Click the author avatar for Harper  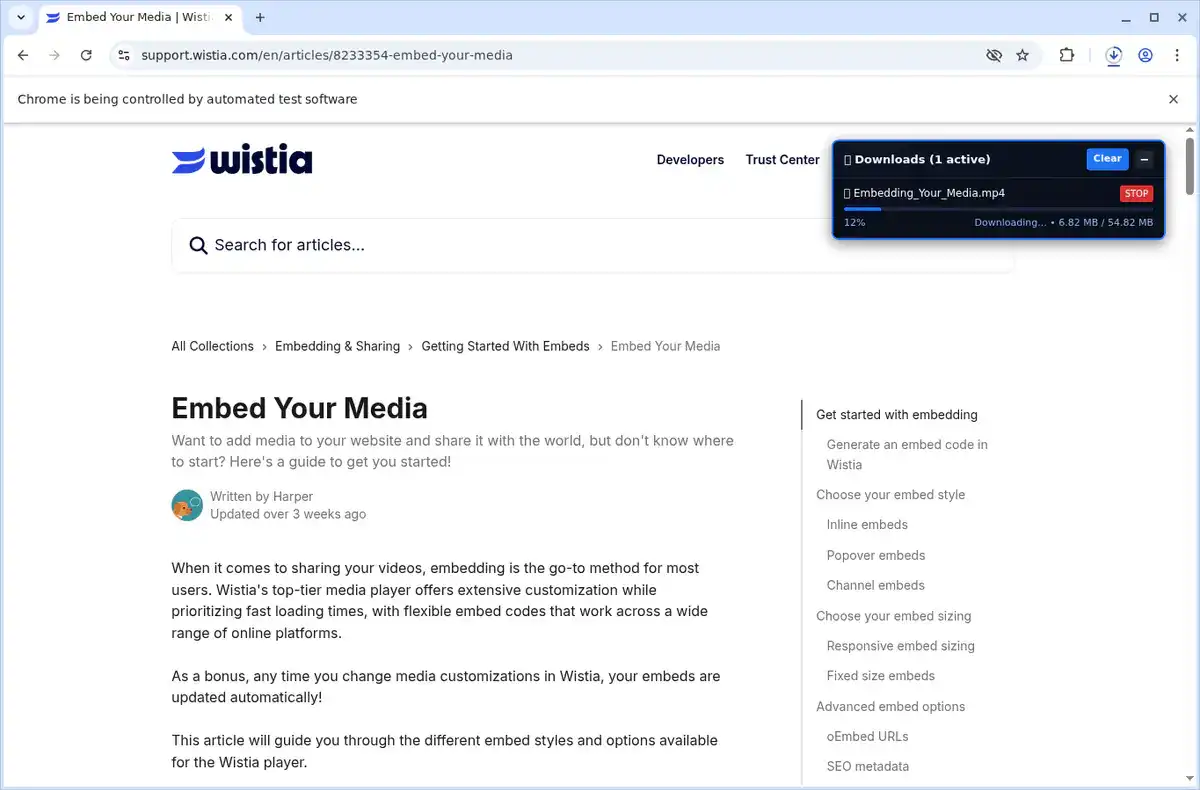tap(187, 505)
